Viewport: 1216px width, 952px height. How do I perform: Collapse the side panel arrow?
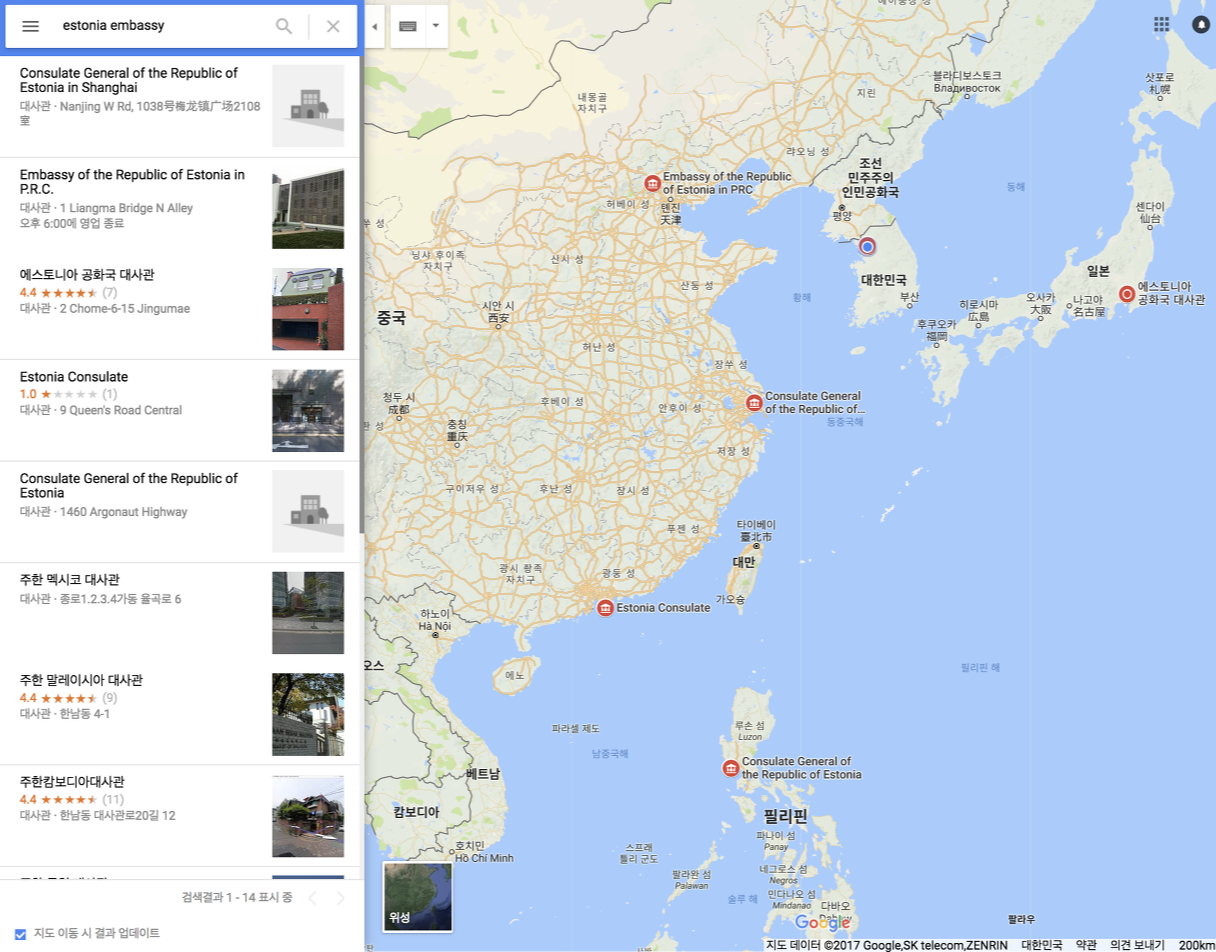pos(374,26)
